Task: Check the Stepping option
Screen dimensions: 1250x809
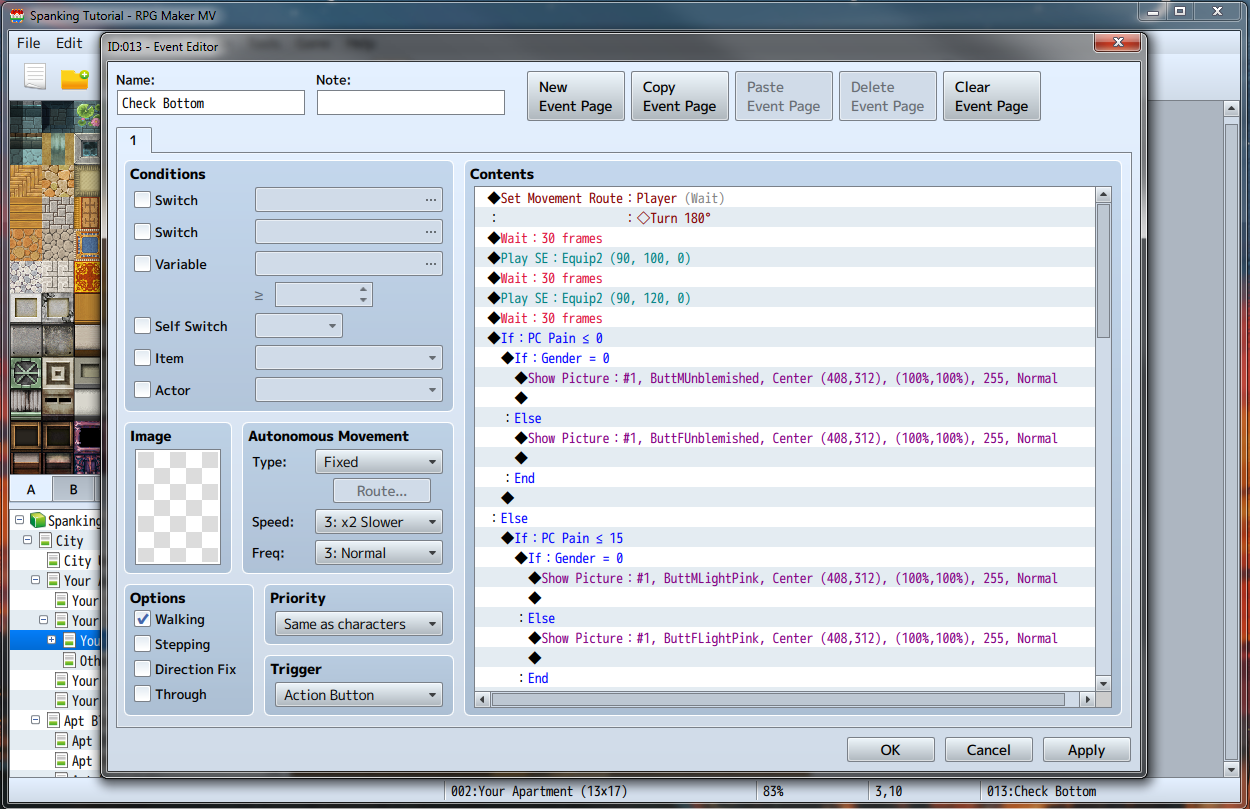Action: [143, 644]
